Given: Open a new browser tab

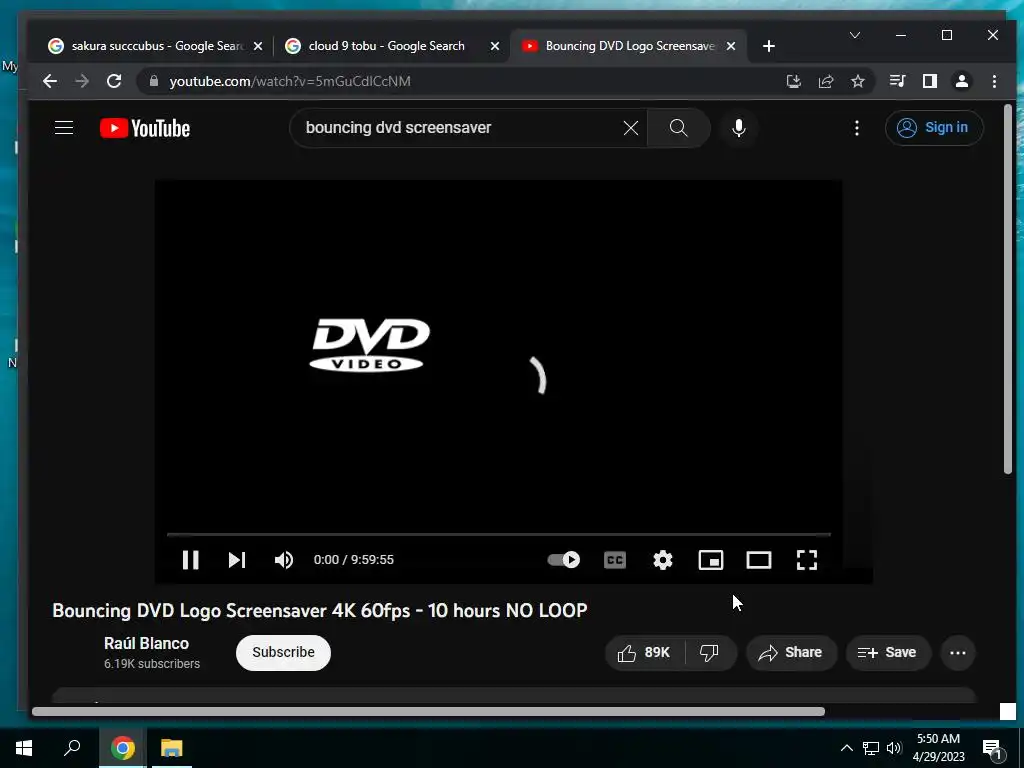Looking at the screenshot, I should point(769,46).
